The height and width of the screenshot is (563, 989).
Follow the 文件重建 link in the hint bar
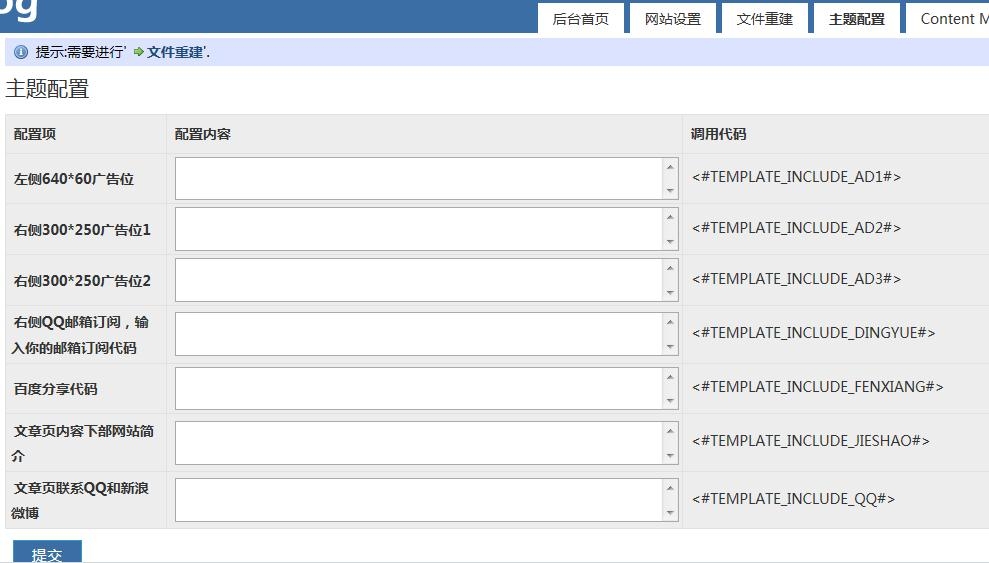pos(175,52)
